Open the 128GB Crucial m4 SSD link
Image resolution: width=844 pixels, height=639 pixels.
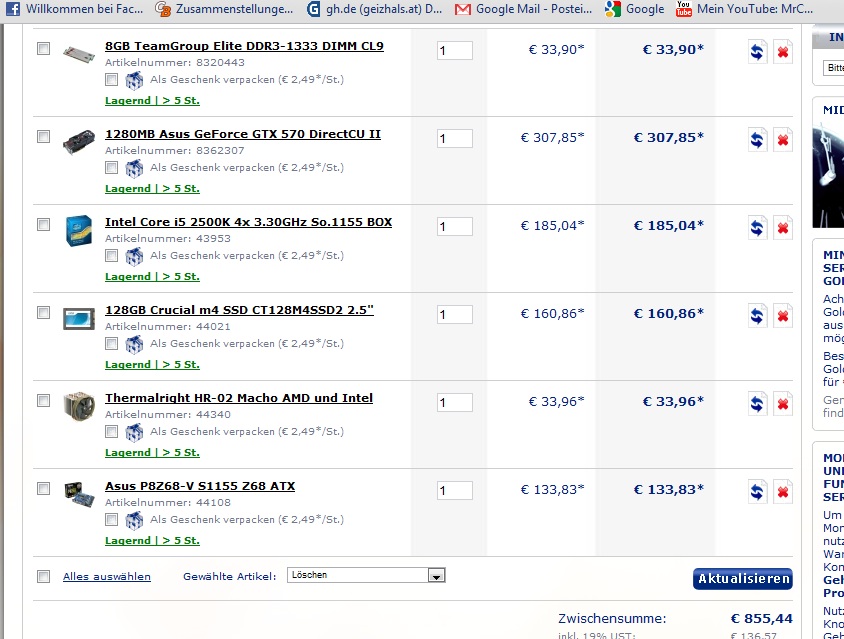240,310
